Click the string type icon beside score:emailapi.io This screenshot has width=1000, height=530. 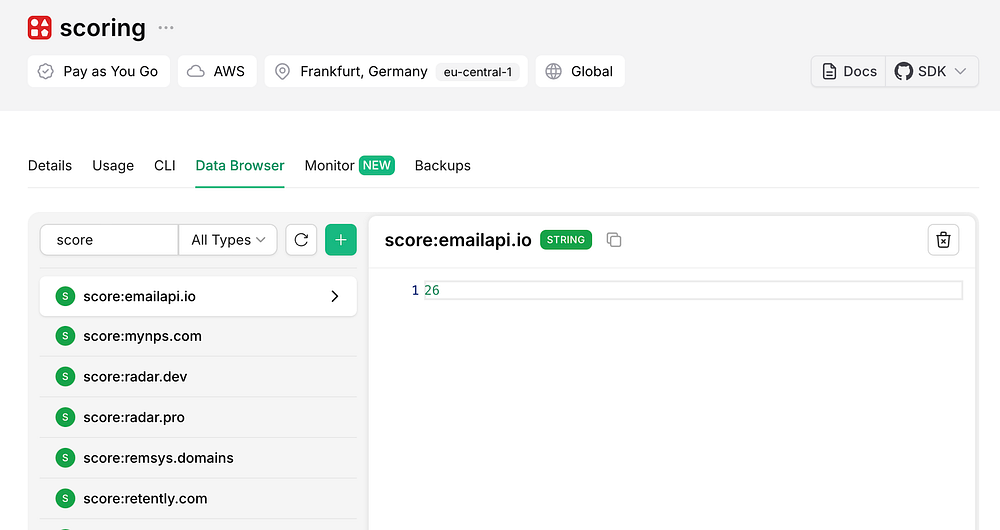tap(65, 296)
